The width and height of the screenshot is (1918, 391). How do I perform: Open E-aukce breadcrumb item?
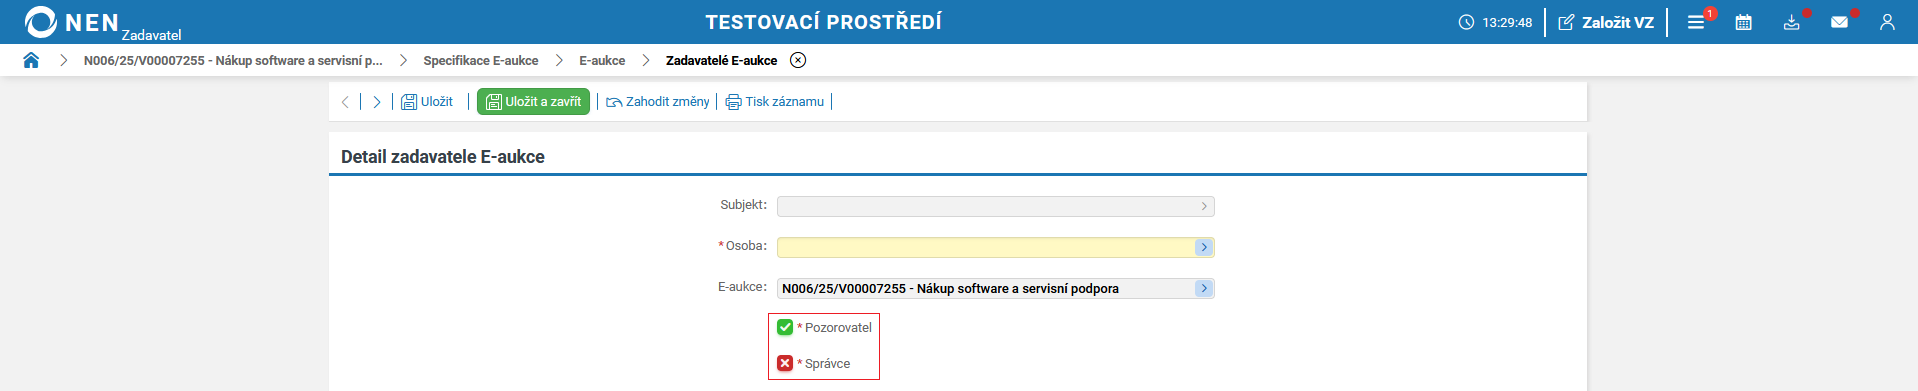[x=602, y=61]
